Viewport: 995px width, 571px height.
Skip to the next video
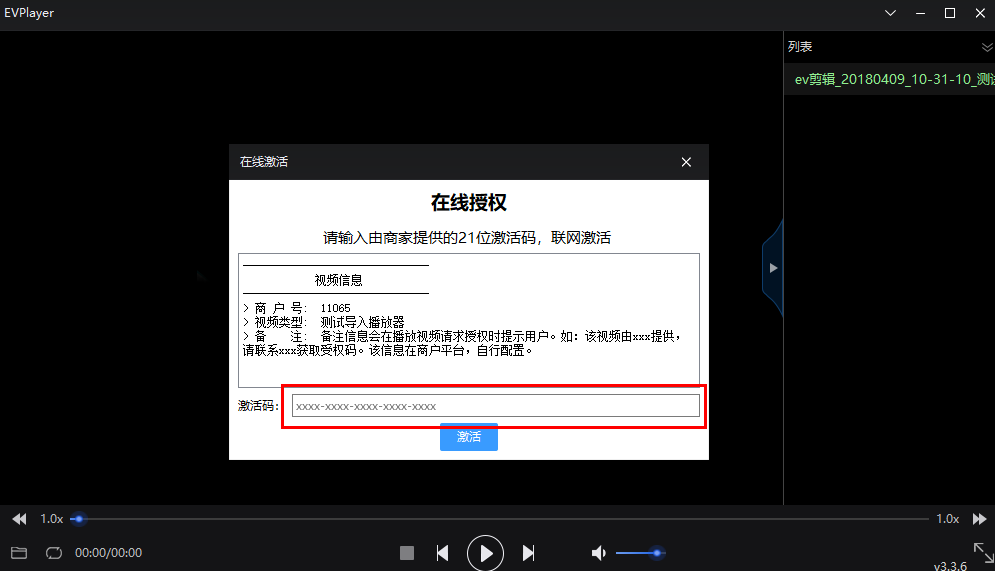529,553
